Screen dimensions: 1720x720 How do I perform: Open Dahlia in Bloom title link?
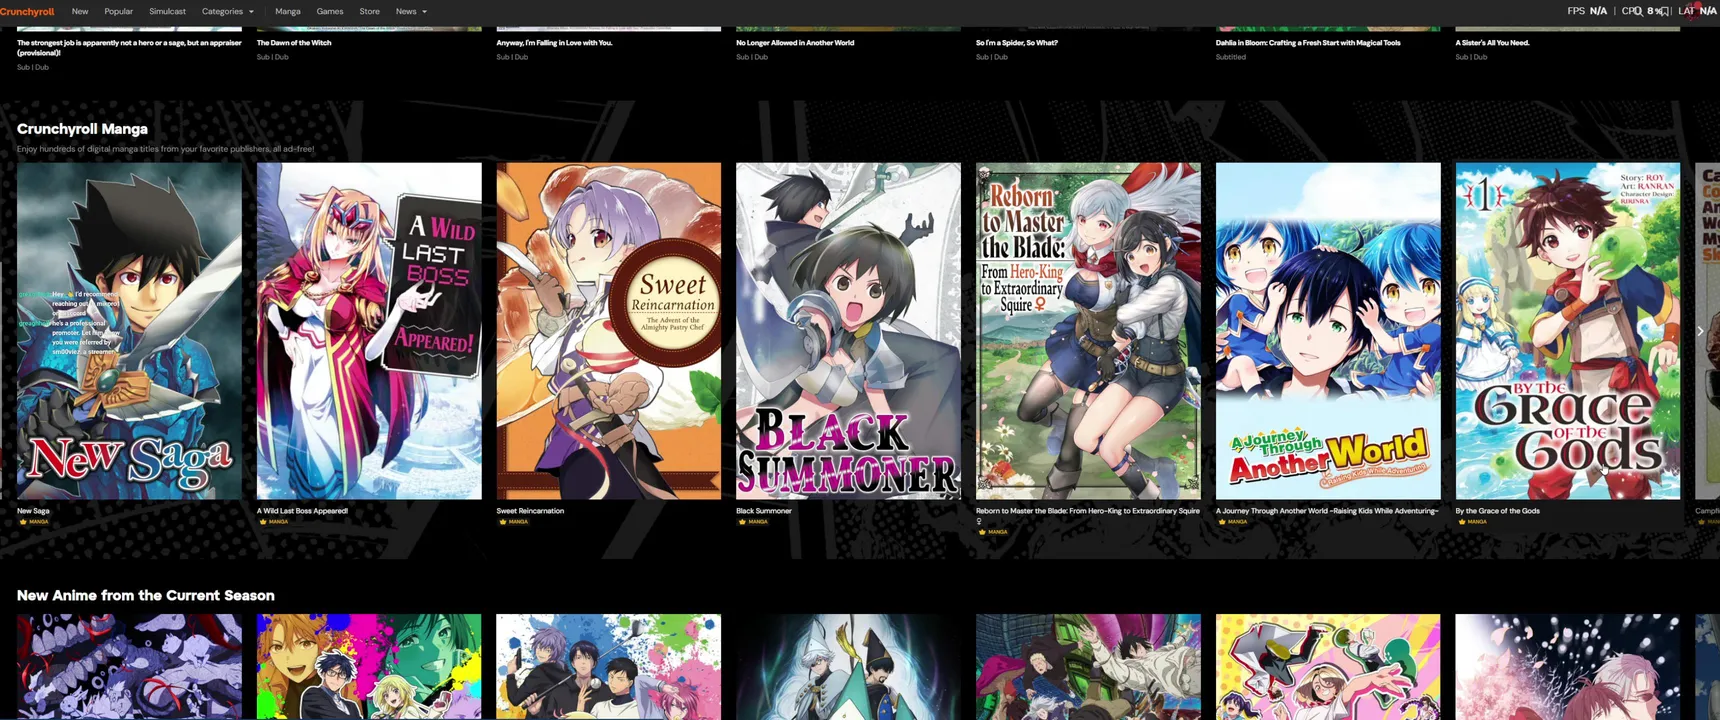pyautogui.click(x=1308, y=43)
